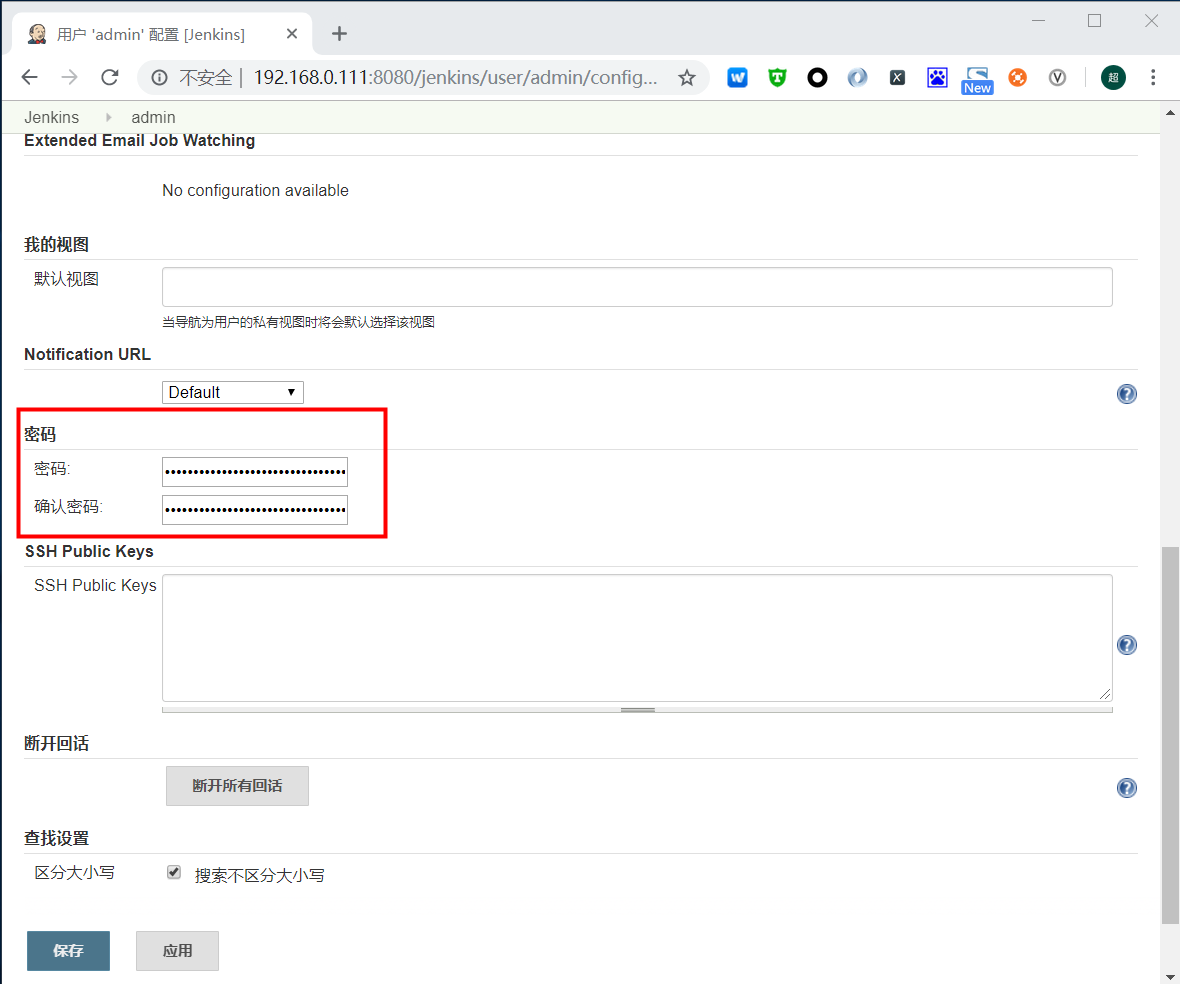Toggle the bookmark star in address bar
1180x984 pixels.
click(687, 77)
